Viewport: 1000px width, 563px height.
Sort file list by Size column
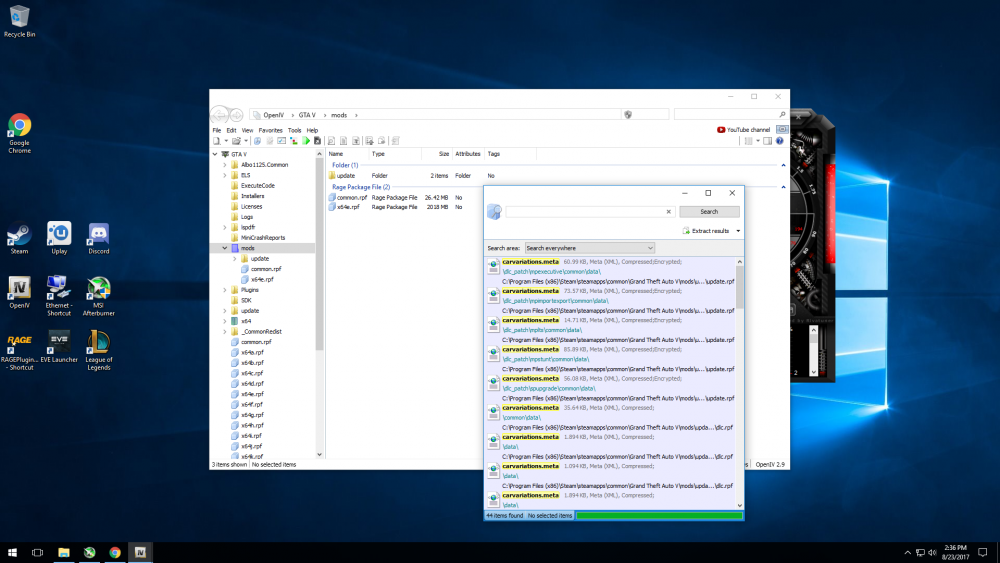tap(443, 154)
